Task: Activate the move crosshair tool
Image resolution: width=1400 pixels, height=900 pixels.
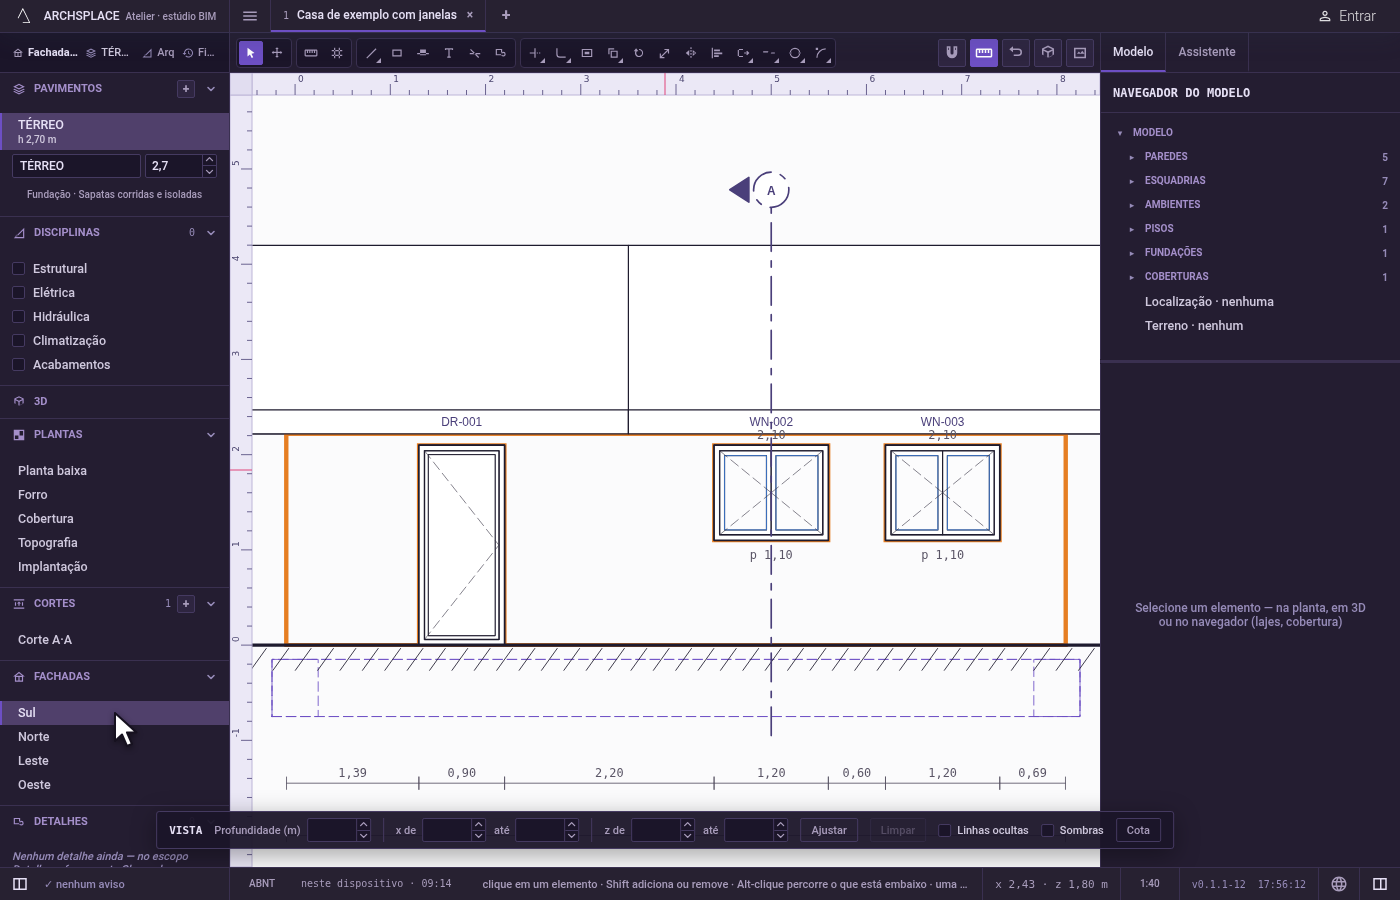Action: 277,53
